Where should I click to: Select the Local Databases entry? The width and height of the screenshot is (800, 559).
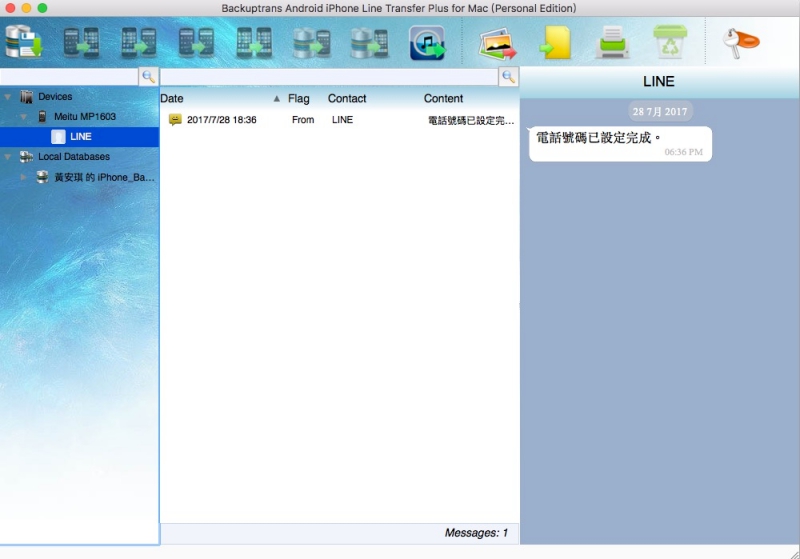[x=74, y=157]
